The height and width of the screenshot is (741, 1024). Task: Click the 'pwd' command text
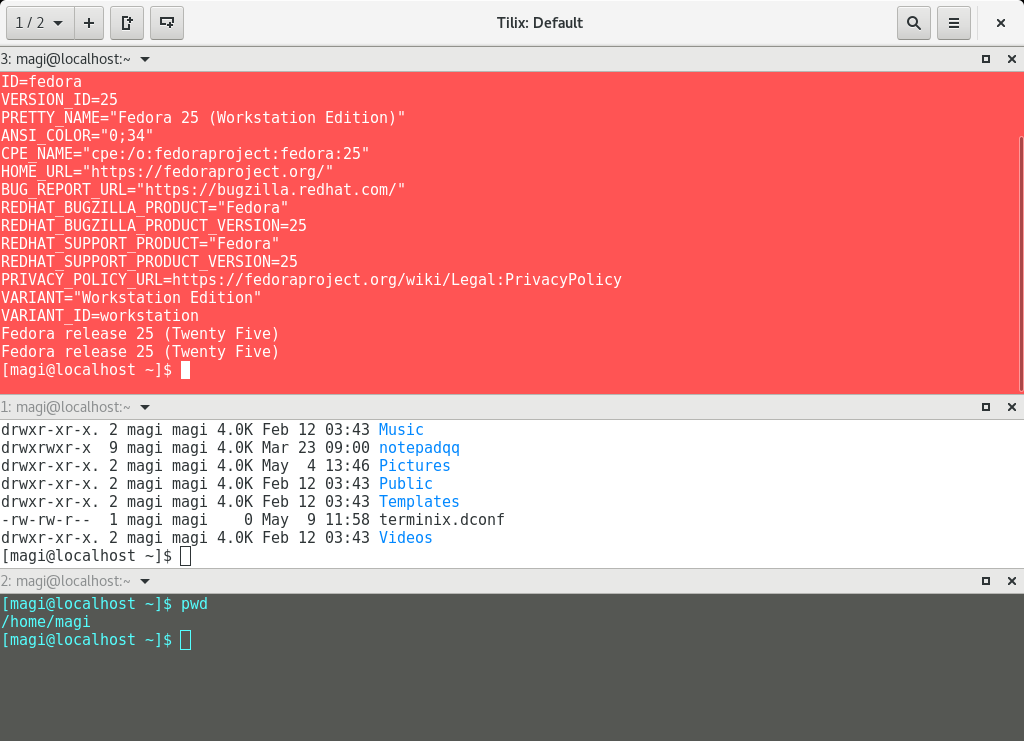[x=195, y=604]
